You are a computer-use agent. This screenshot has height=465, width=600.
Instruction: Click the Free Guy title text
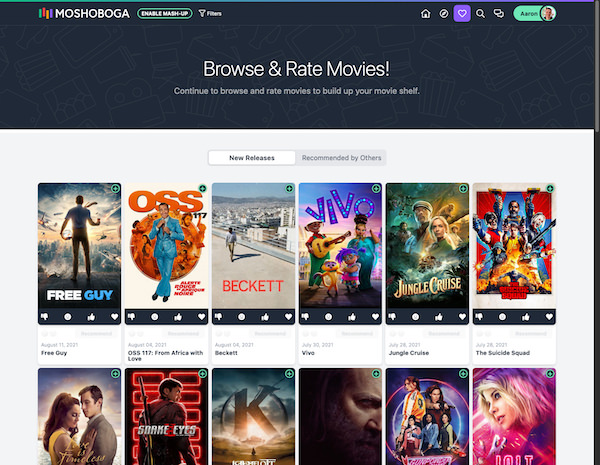[x=54, y=353]
